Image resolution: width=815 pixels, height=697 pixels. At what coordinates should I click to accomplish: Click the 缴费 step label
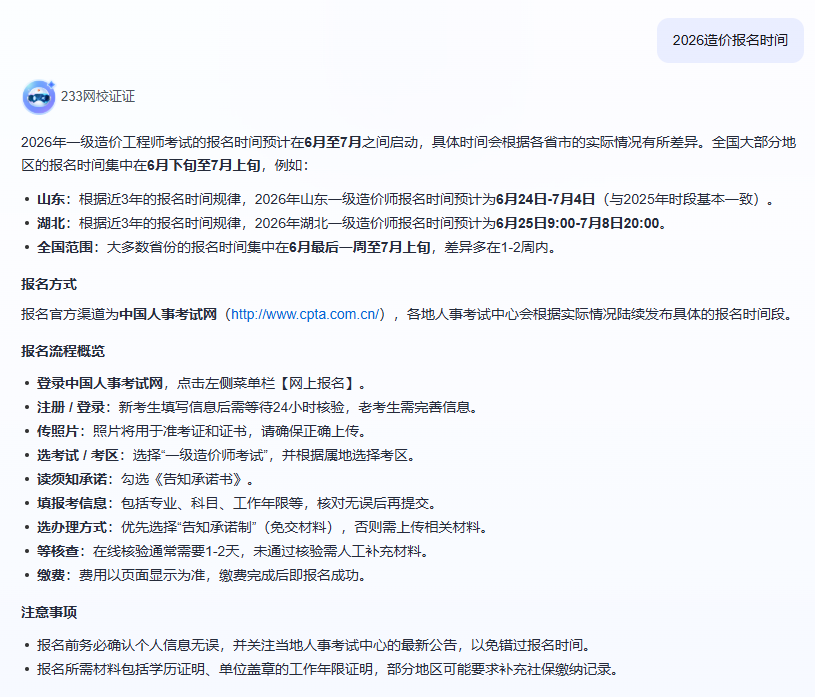[51, 575]
